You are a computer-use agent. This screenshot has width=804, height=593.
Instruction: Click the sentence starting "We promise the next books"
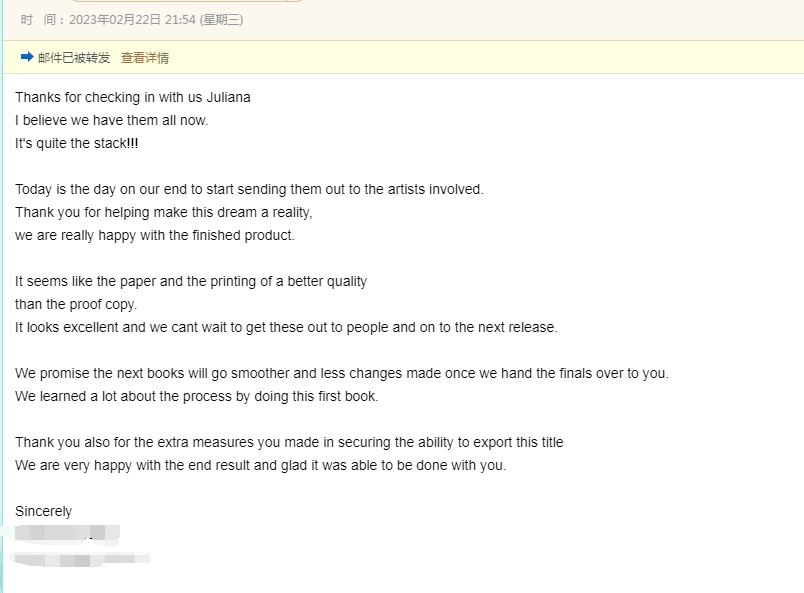pos(342,373)
